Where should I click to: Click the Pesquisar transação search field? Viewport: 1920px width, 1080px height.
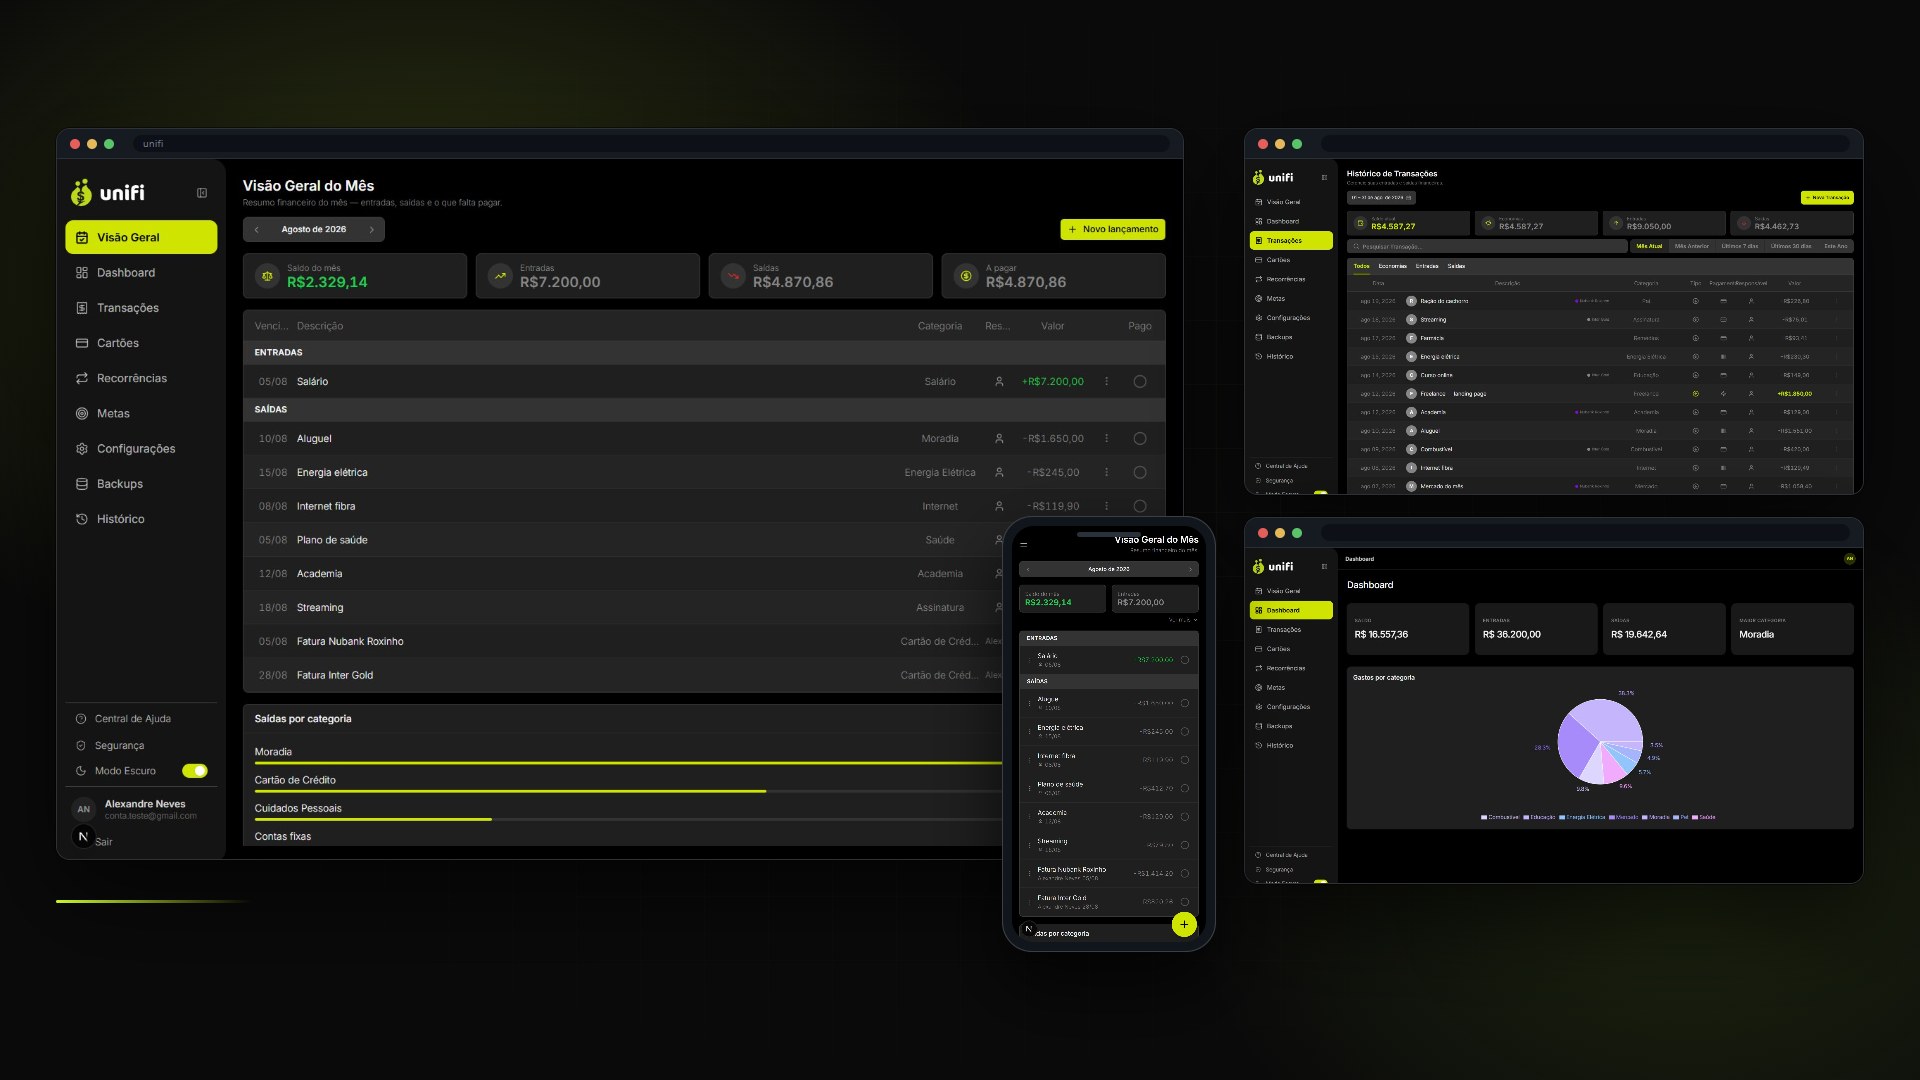(1487, 246)
